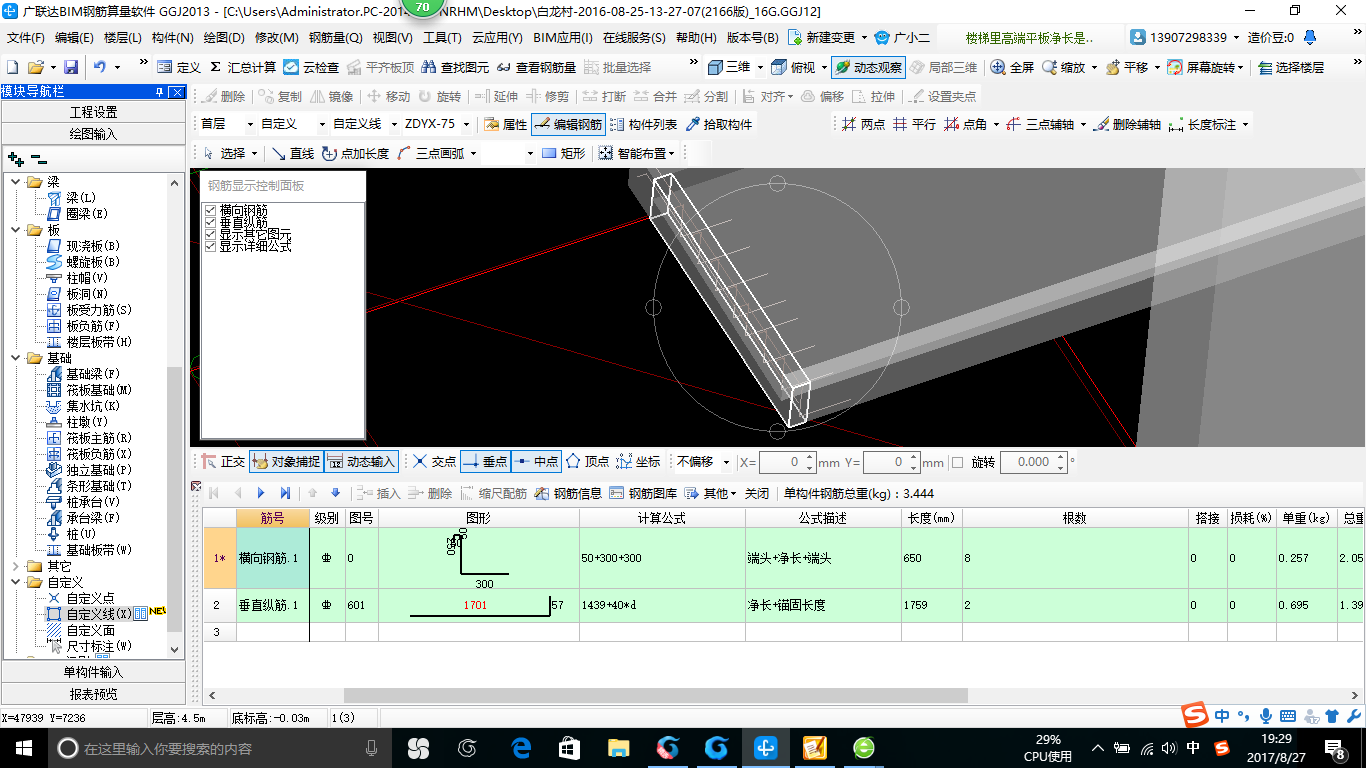Viewport: 1366px width, 768px height.
Task: Click 全屏 full screen icon
Action: [1012, 67]
